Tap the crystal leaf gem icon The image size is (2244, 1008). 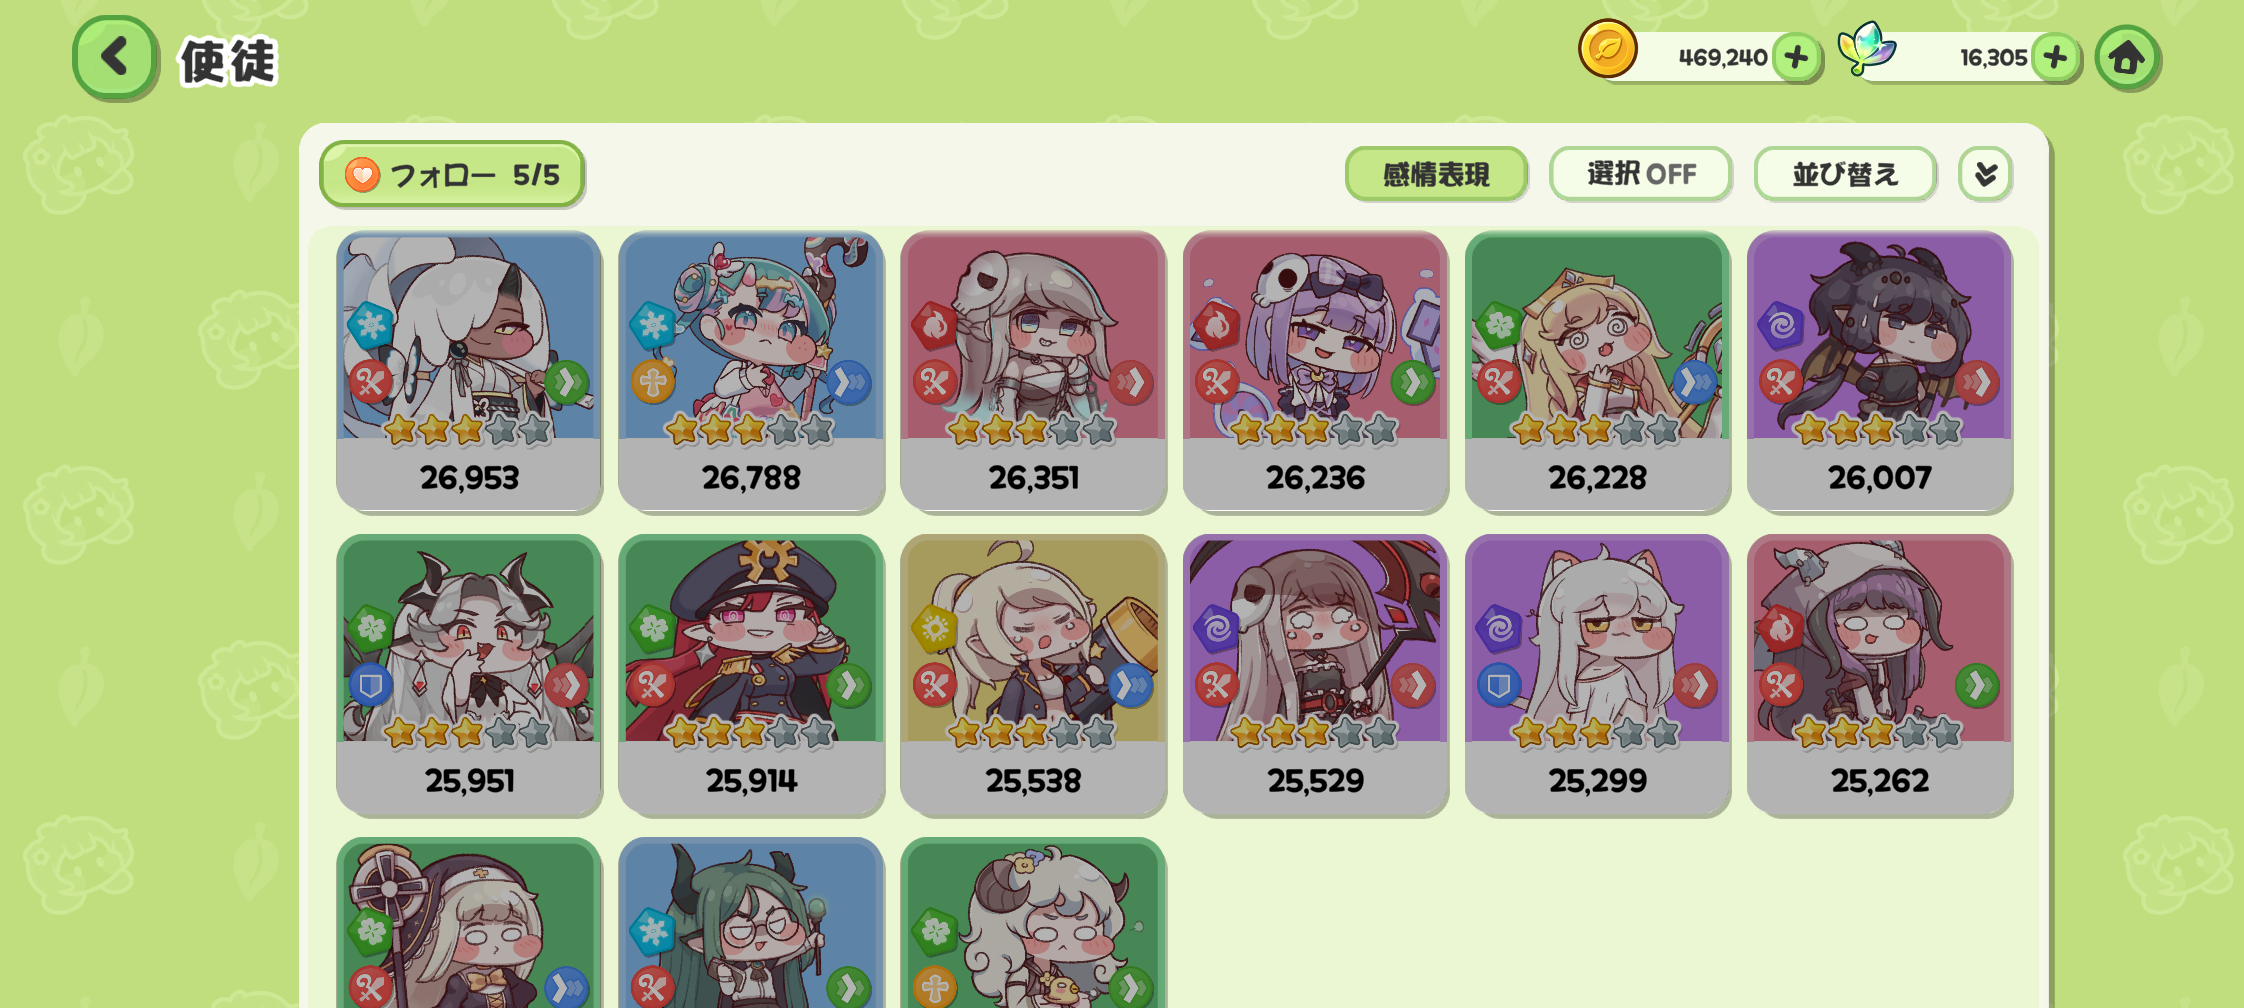1866,47
